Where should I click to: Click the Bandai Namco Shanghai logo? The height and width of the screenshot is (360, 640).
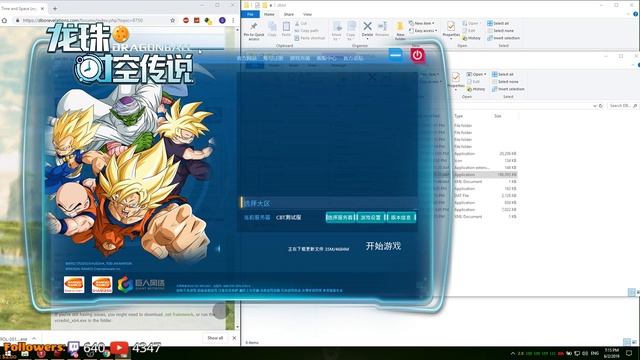pos(102,284)
